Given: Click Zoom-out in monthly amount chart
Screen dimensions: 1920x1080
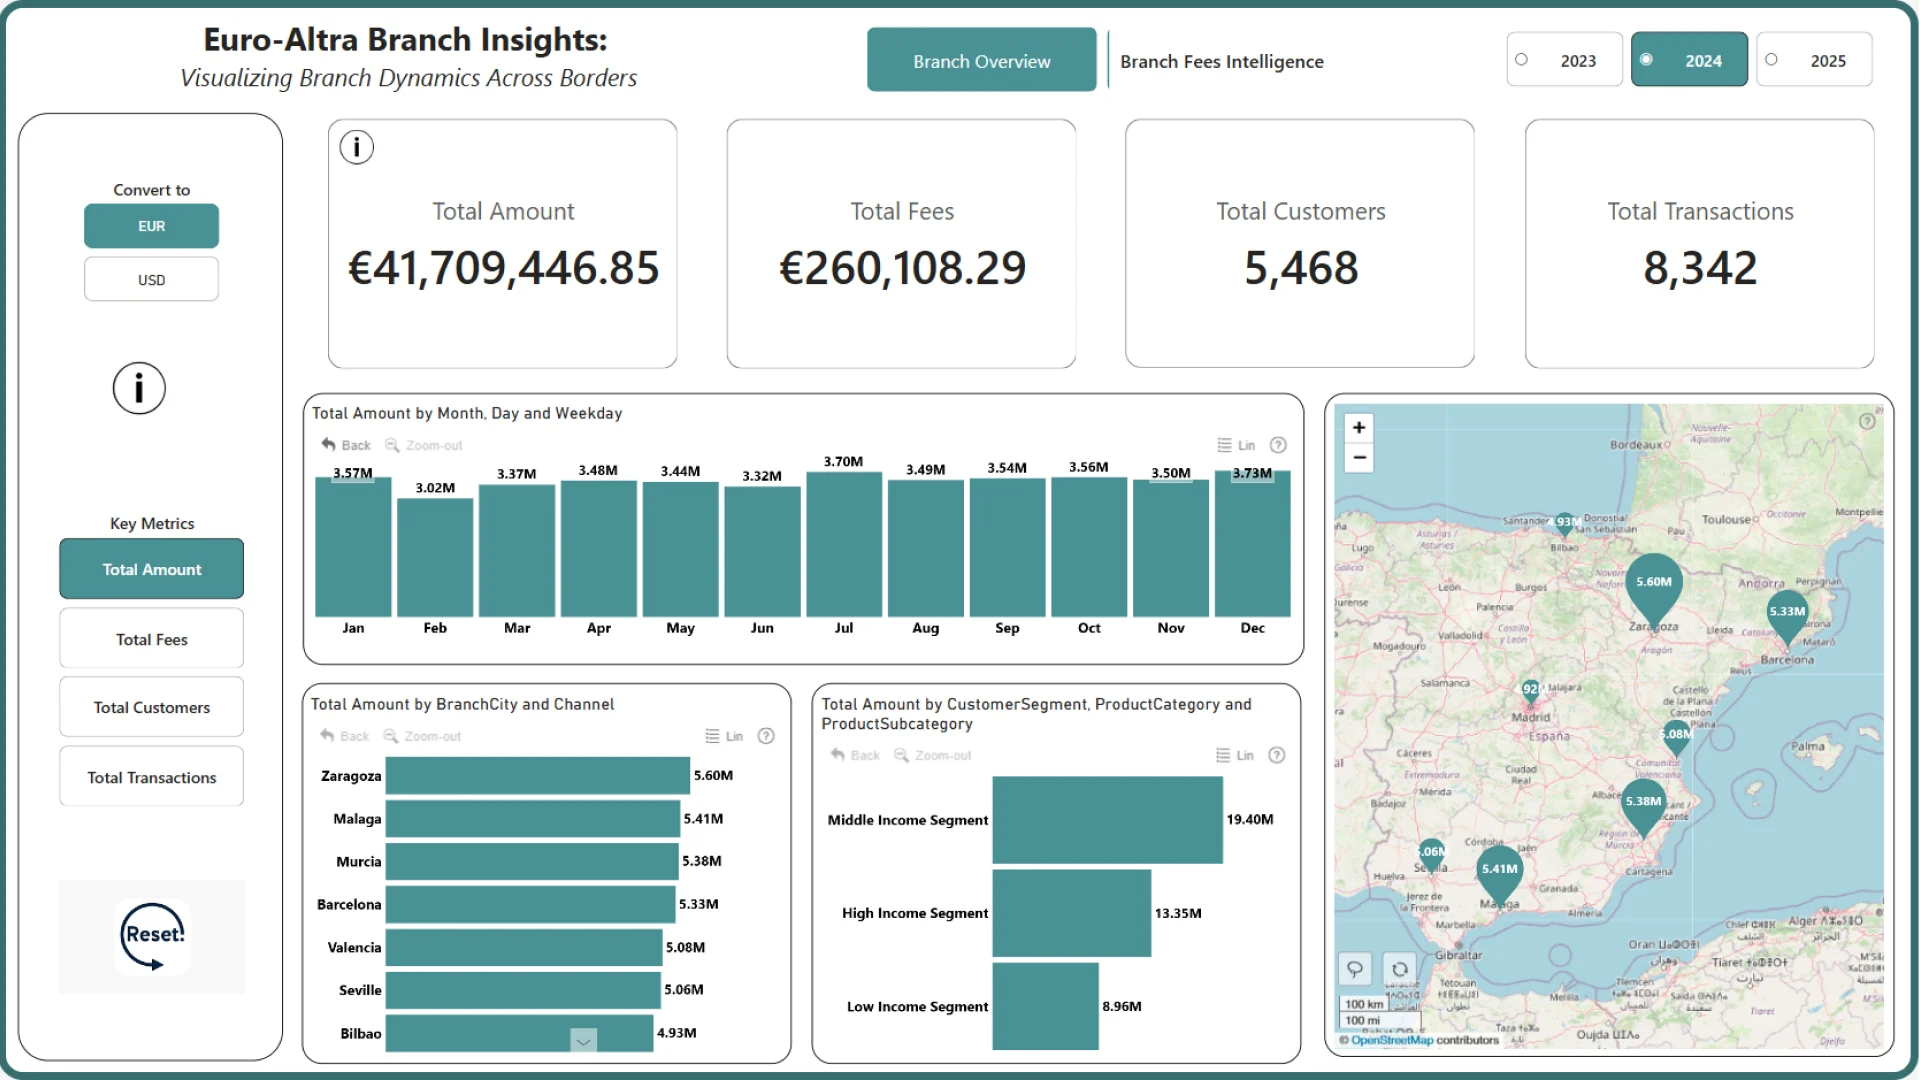Looking at the screenshot, I should point(424,445).
